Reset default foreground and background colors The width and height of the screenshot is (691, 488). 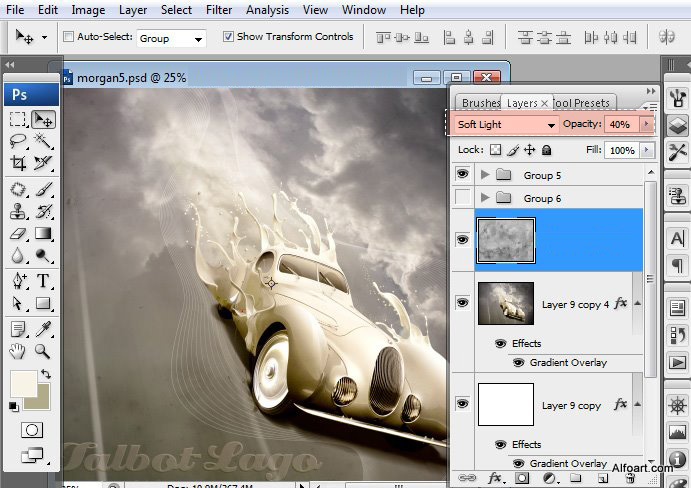point(14,406)
